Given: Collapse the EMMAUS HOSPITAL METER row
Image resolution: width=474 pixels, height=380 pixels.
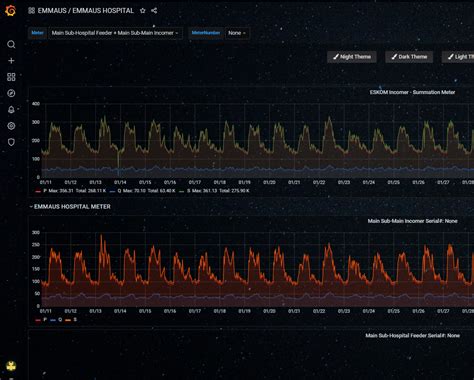Looking at the screenshot, I should [x=70, y=207].
